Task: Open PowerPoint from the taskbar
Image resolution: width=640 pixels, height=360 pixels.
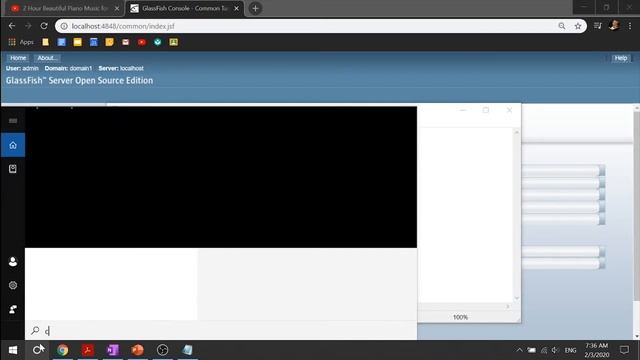Action: pyautogui.click(x=138, y=350)
